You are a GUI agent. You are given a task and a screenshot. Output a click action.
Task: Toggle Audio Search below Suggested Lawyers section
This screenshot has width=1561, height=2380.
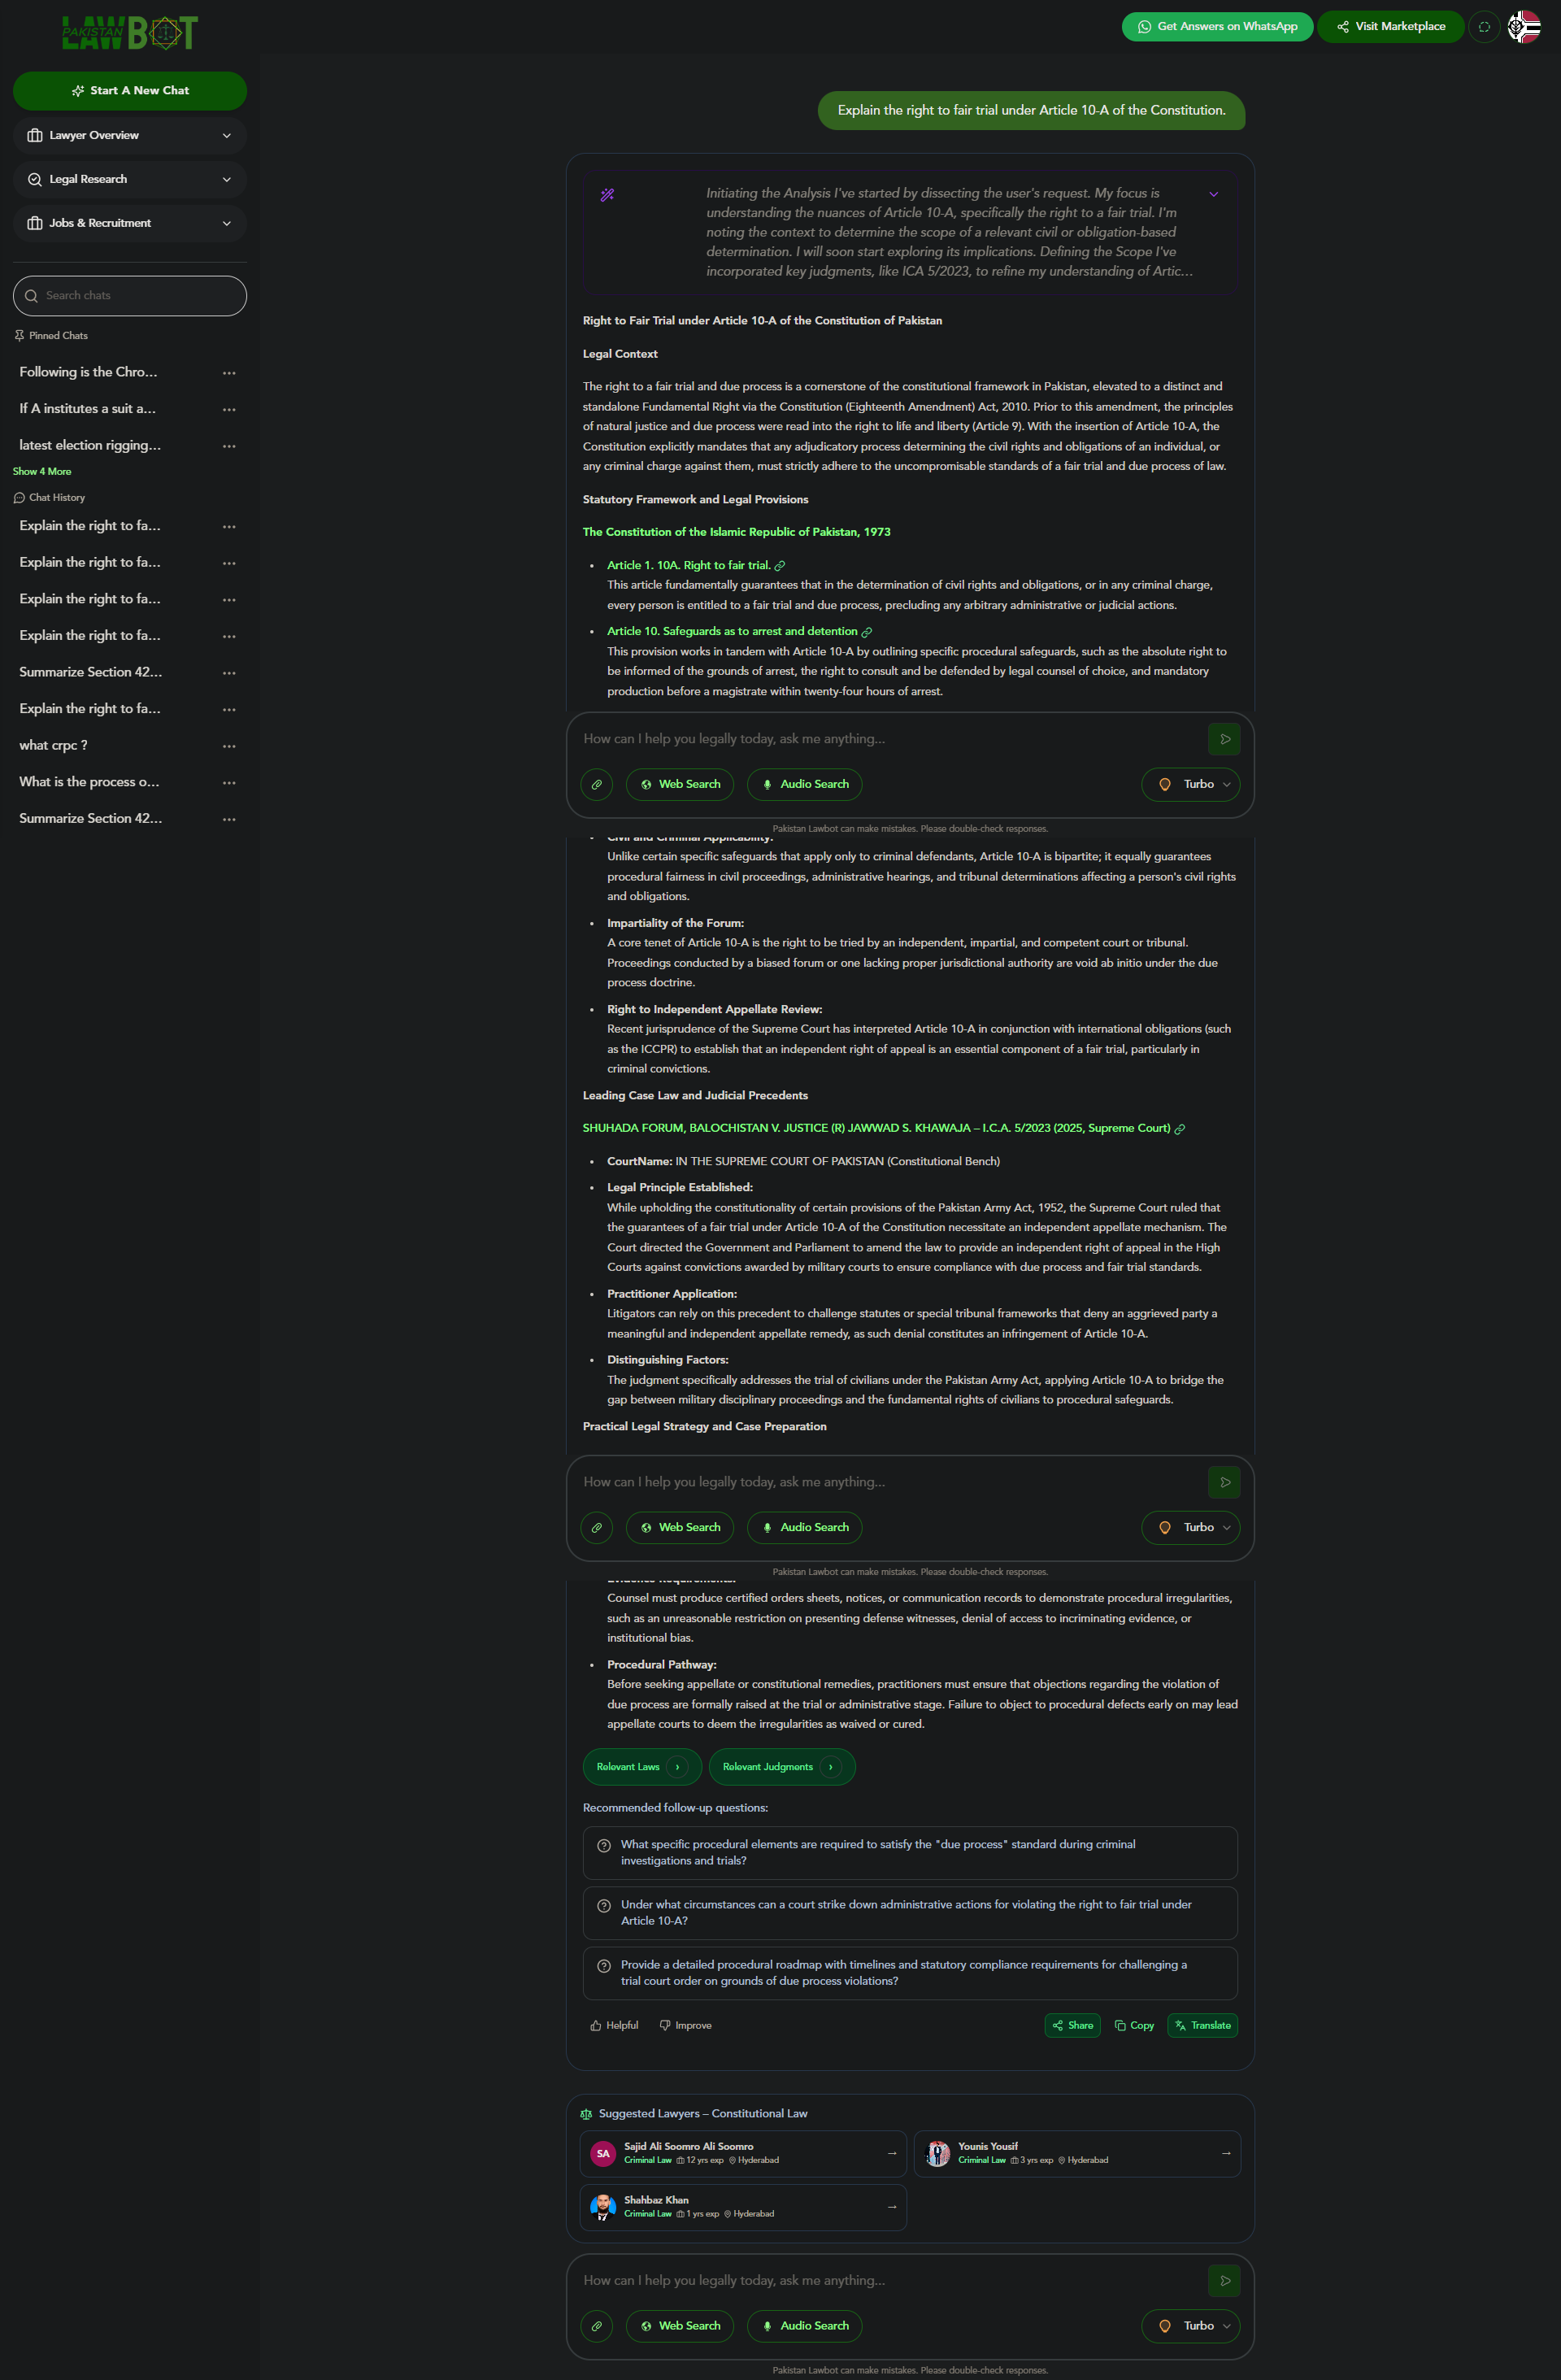coord(805,2326)
